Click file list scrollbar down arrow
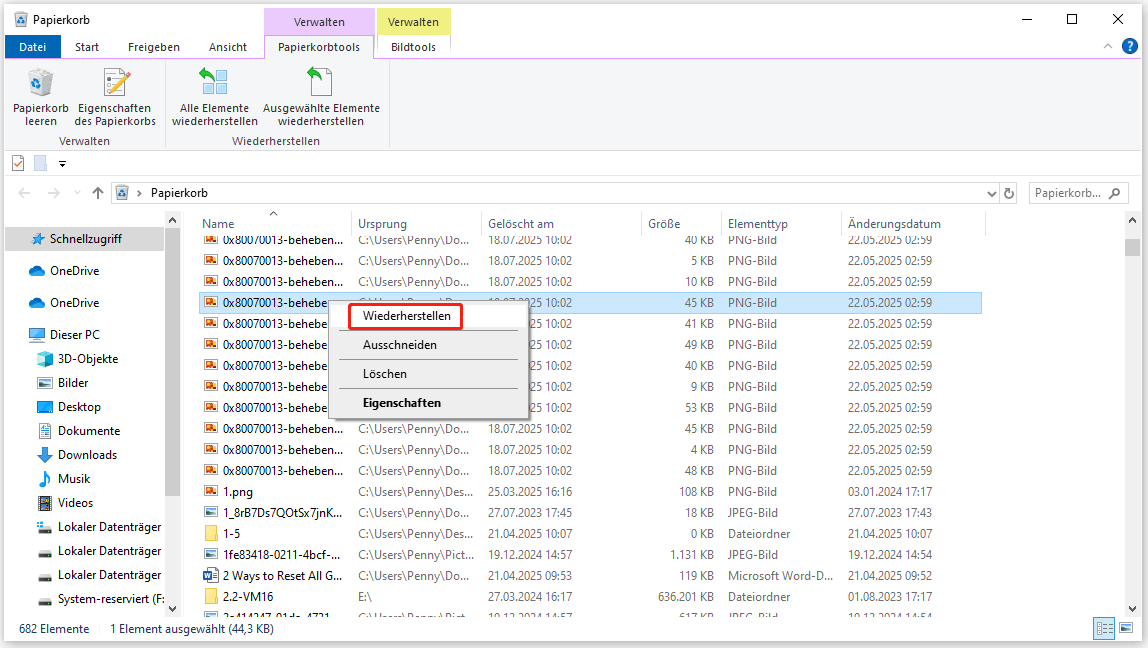The image size is (1148, 648). tap(1133, 608)
